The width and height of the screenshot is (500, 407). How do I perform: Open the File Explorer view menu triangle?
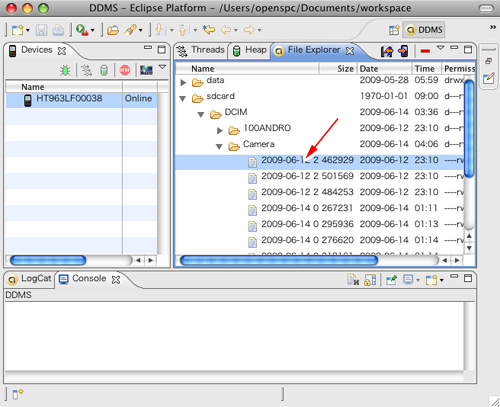pyautogui.click(x=440, y=48)
